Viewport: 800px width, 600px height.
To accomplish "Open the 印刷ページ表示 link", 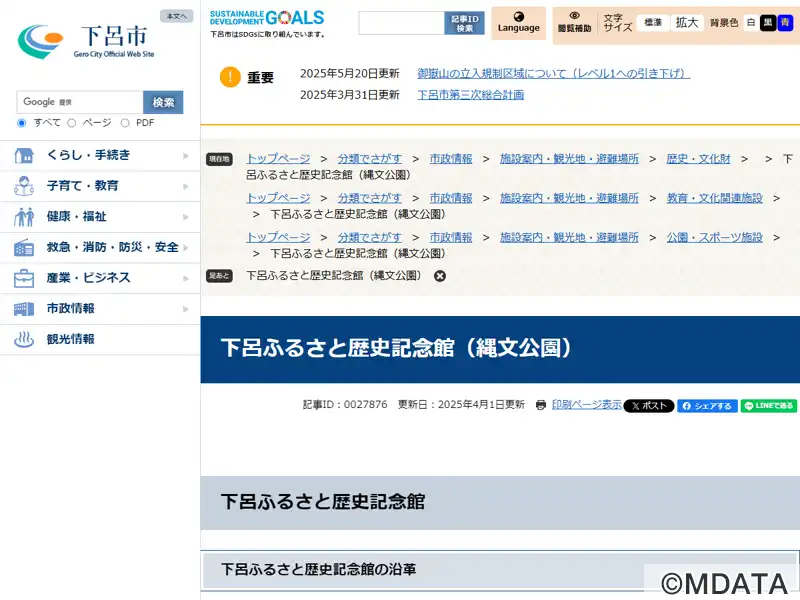I will point(587,405).
